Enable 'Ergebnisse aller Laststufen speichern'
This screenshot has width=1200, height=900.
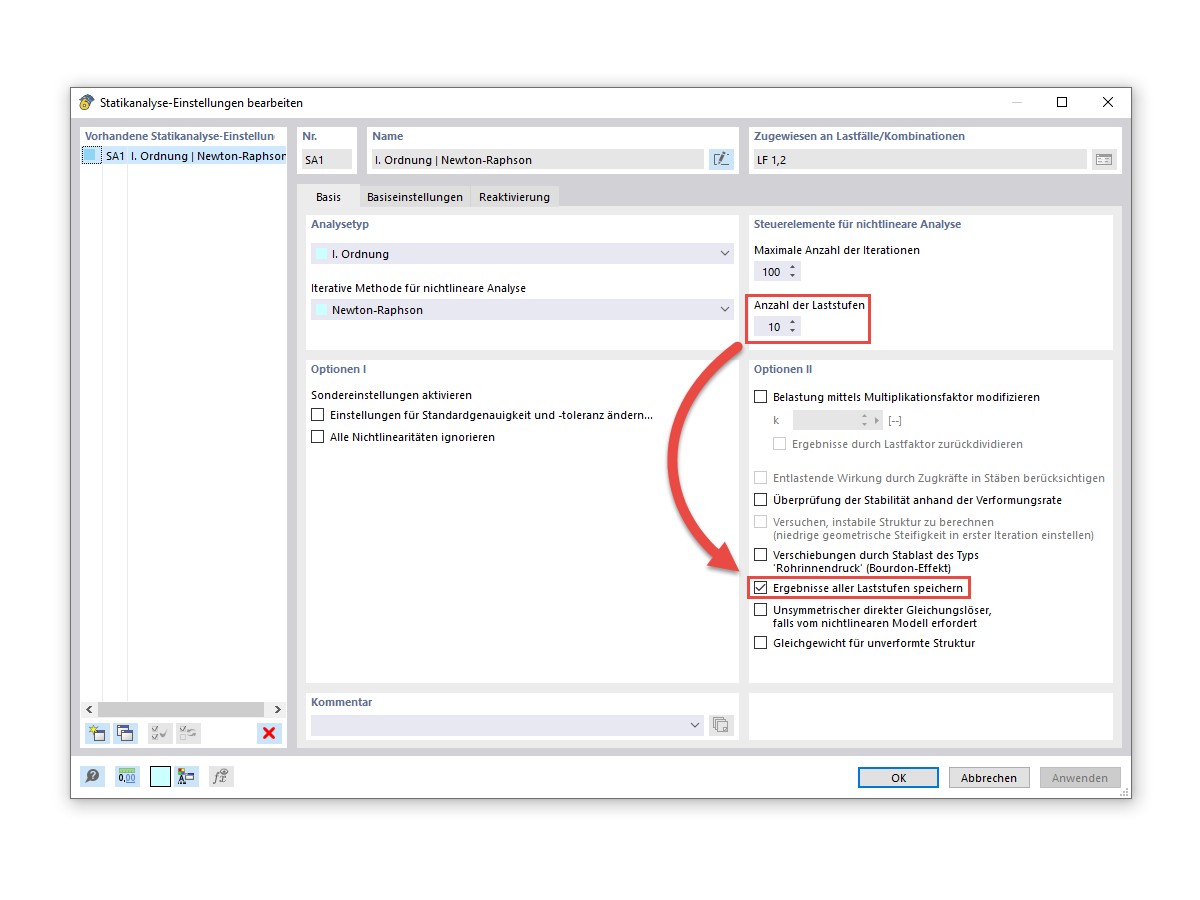click(x=760, y=587)
